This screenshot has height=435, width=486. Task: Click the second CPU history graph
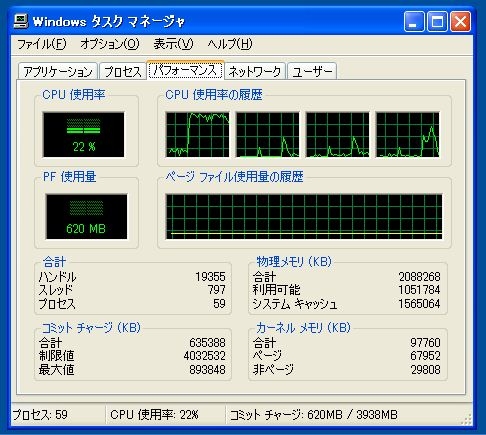coord(267,134)
